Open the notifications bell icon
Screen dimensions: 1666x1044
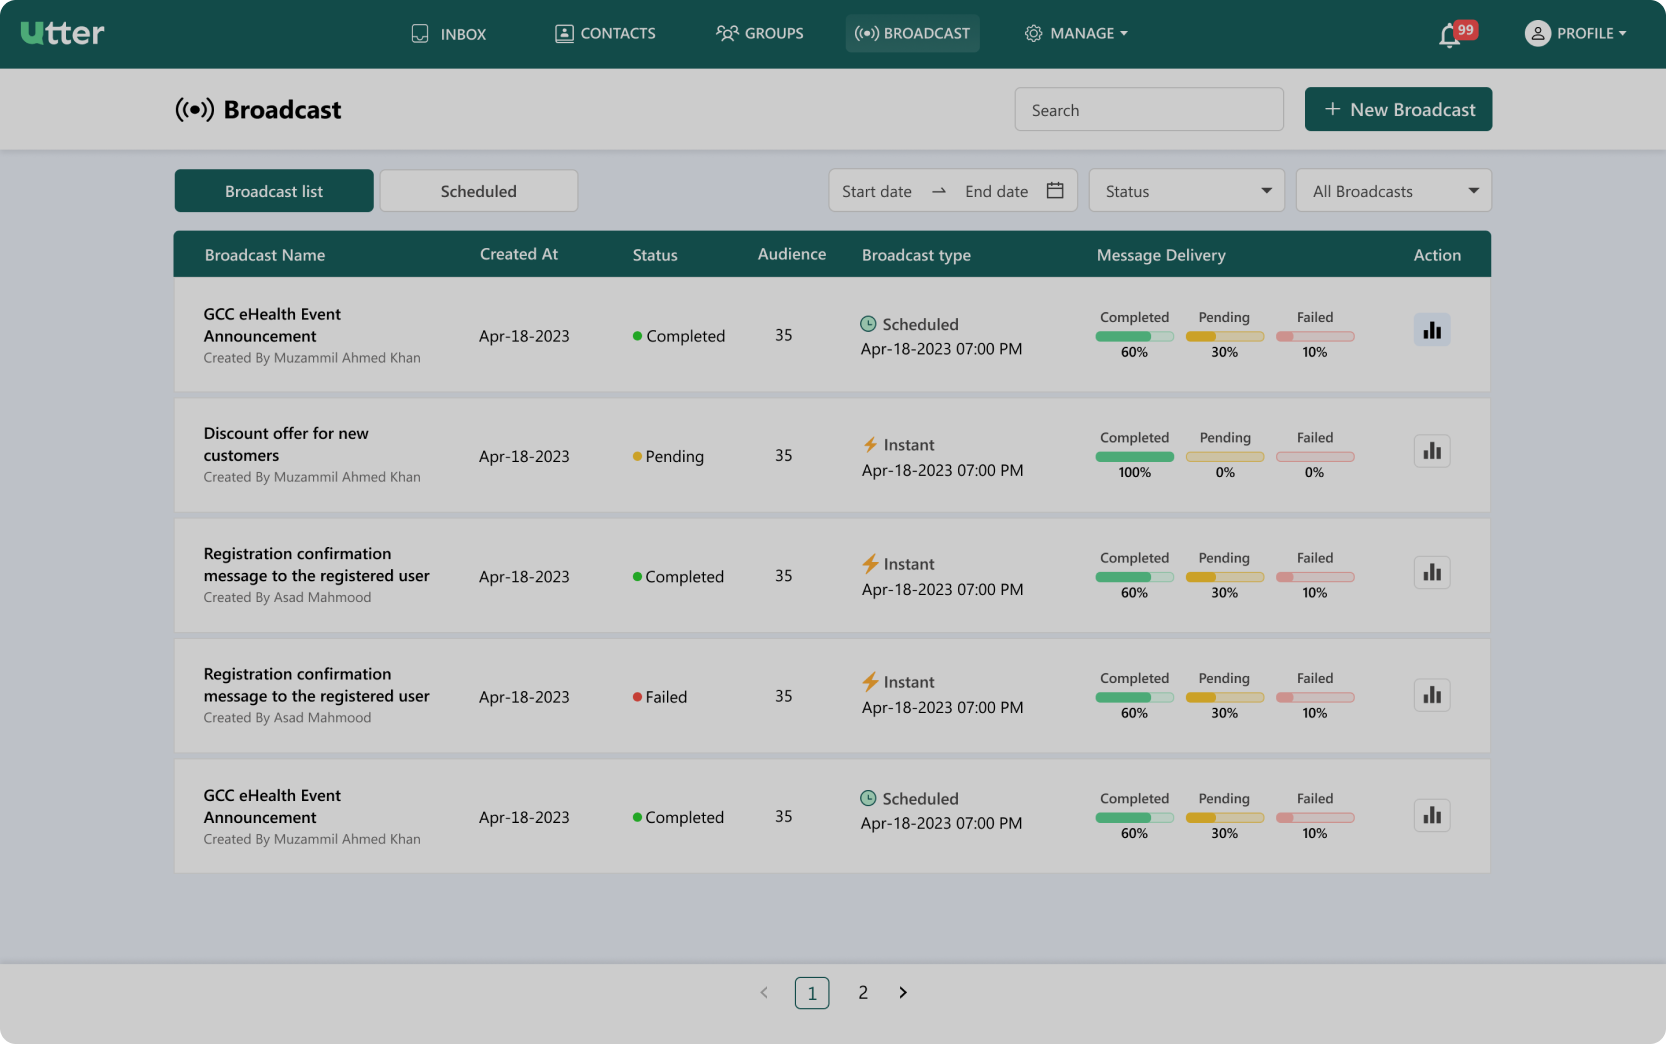pyautogui.click(x=1450, y=35)
